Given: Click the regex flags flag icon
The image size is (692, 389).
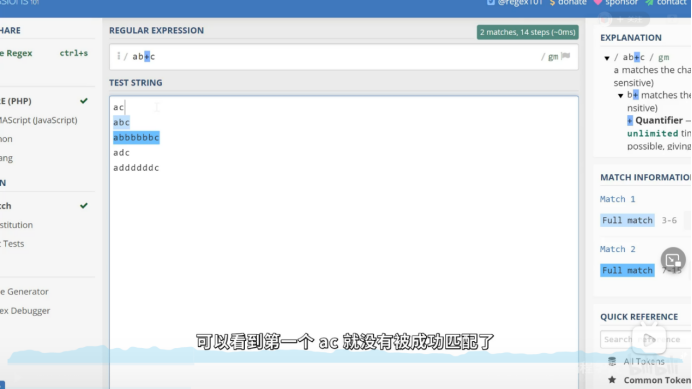Looking at the screenshot, I should point(566,56).
